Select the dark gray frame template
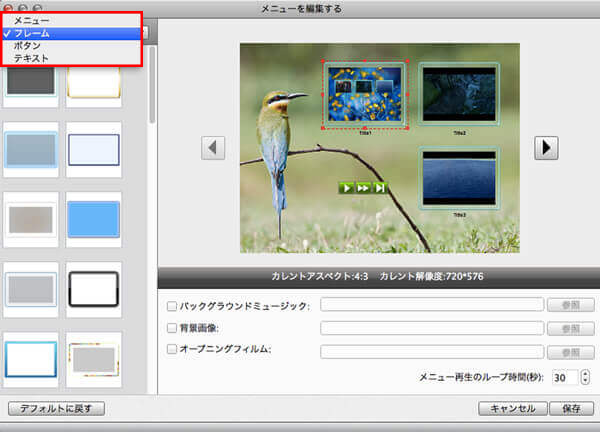Image resolution: width=600 pixels, height=432 pixels. [x=31, y=86]
